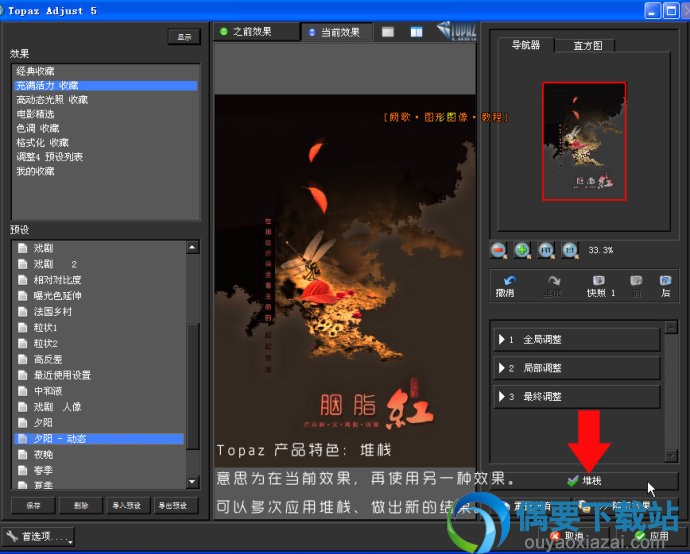Take a snapshot with 快照 1
Screen dimensions: 690x554
[600, 286]
